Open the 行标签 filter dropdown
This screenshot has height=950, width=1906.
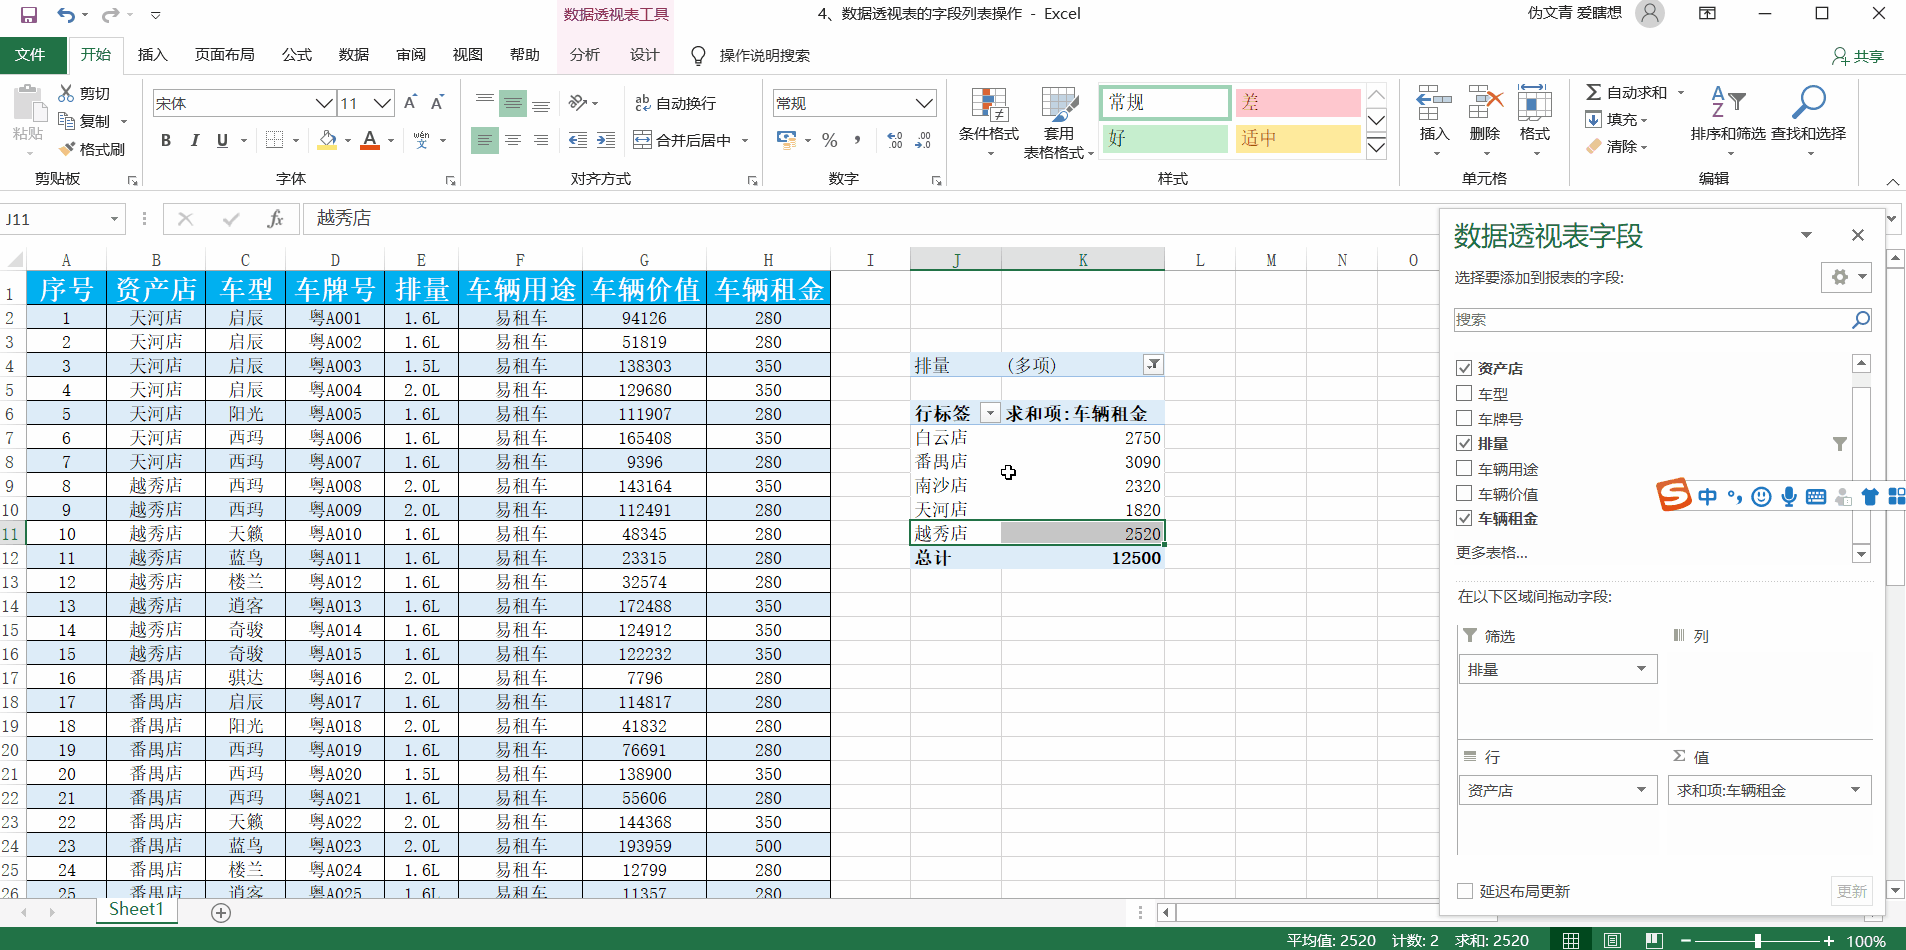click(x=991, y=412)
